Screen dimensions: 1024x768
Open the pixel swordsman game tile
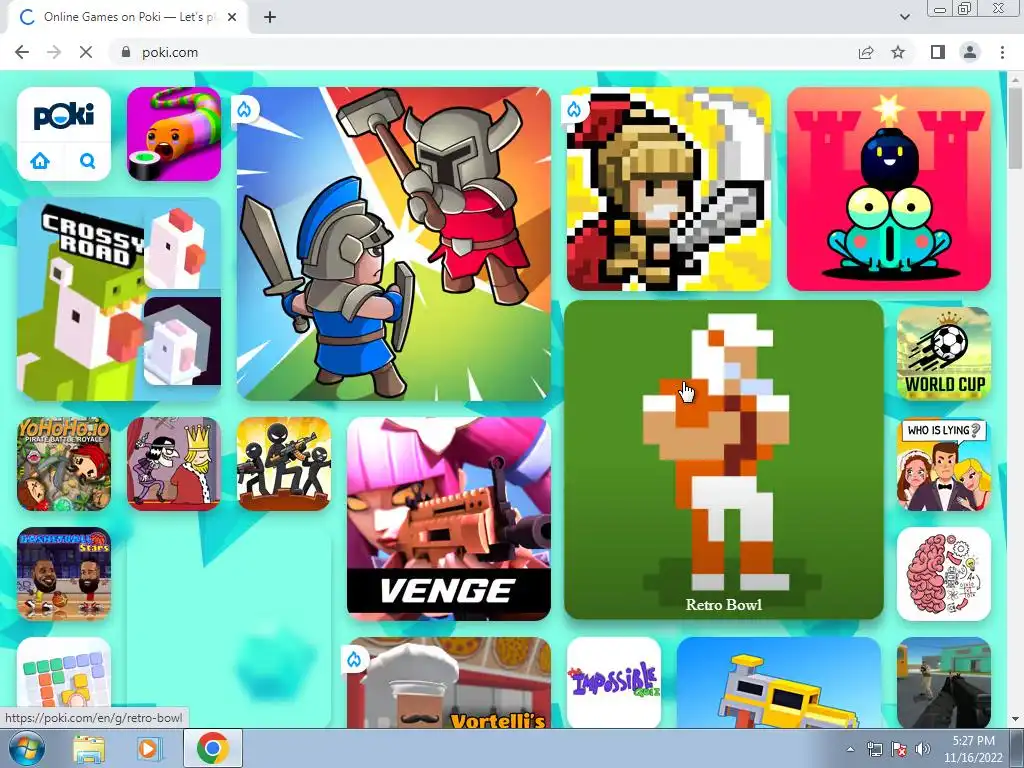point(669,189)
